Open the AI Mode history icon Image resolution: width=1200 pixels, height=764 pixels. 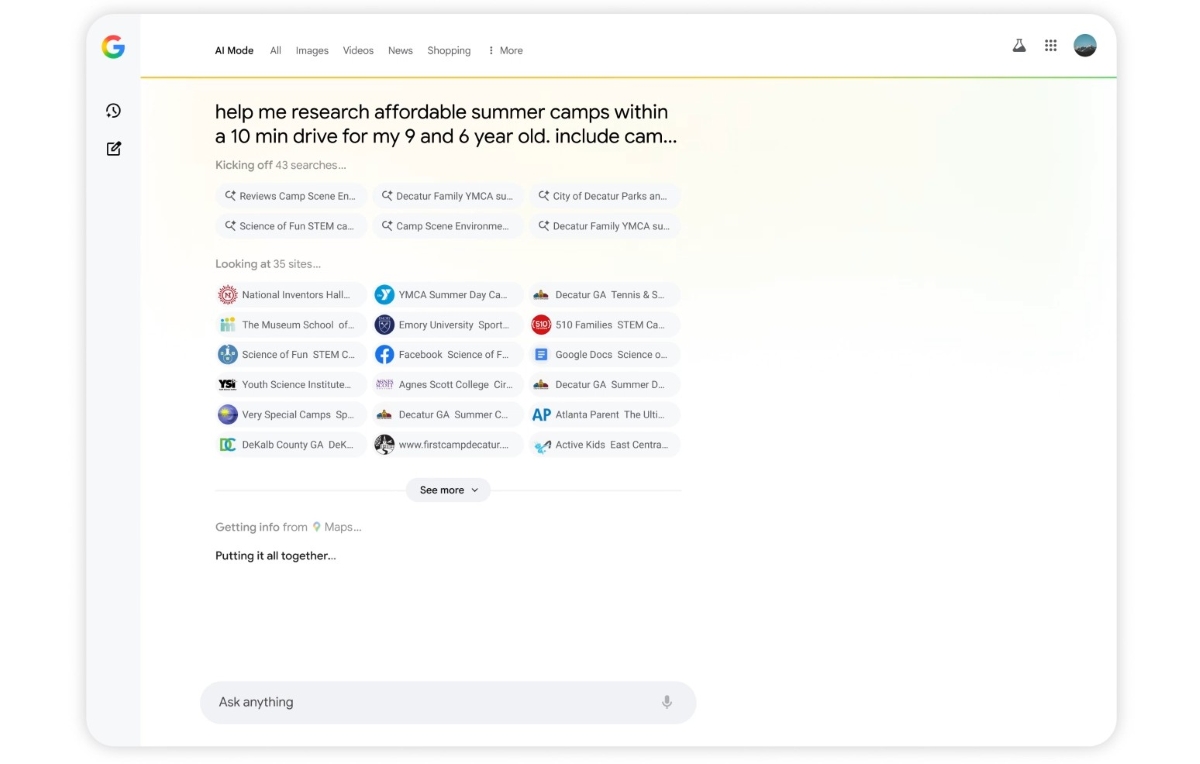(113, 111)
